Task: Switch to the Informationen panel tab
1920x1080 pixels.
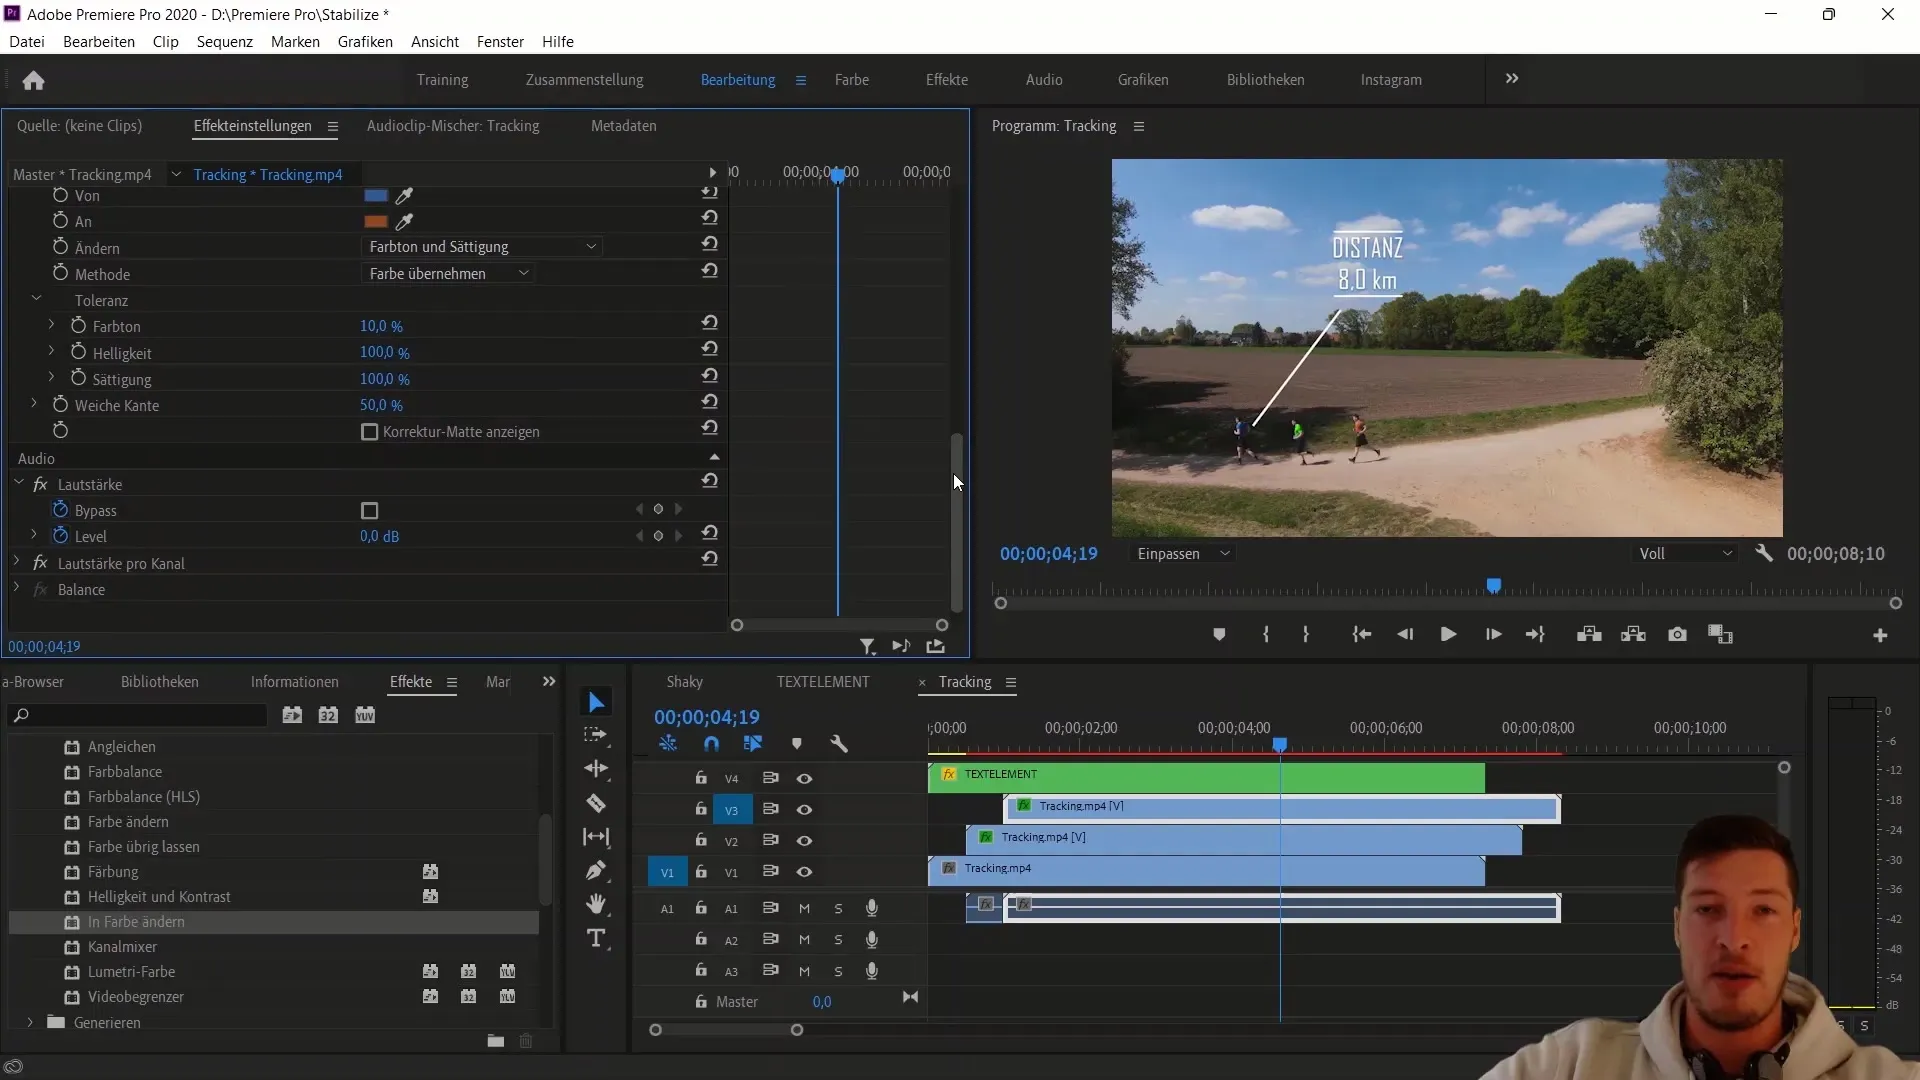Action: (x=294, y=682)
